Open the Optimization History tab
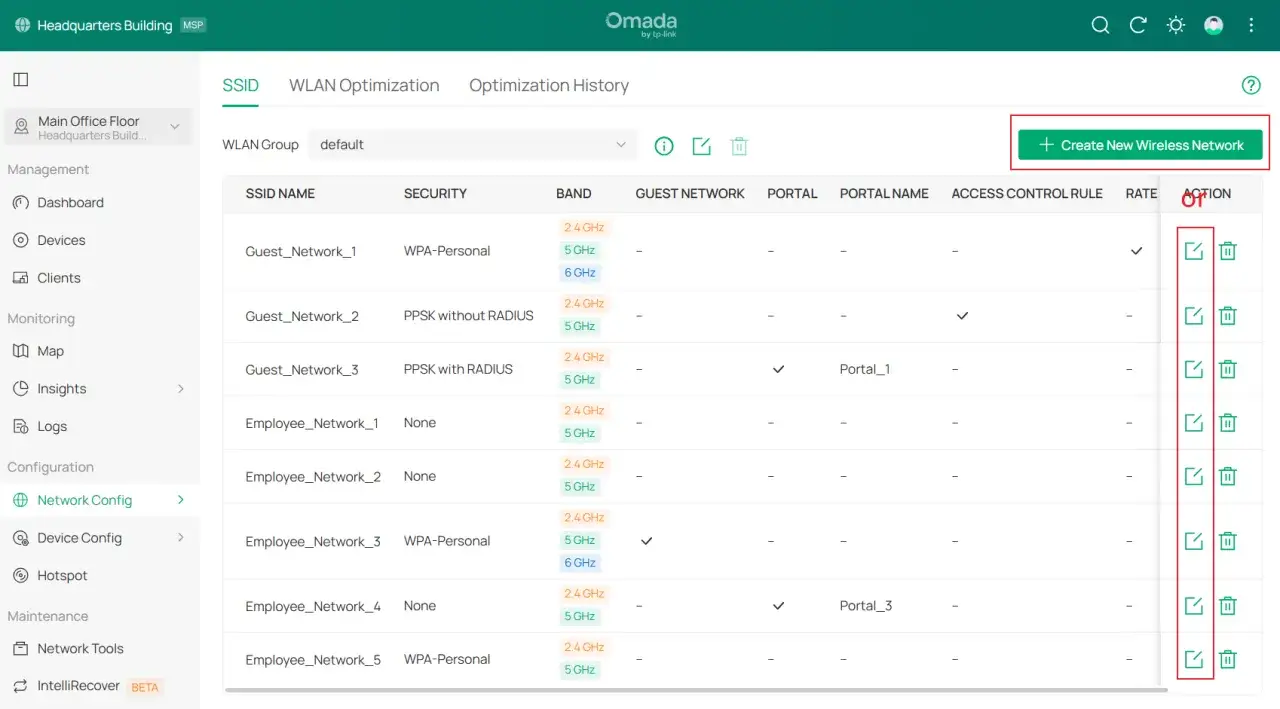Screen dimensions: 1280x709 pos(549,85)
